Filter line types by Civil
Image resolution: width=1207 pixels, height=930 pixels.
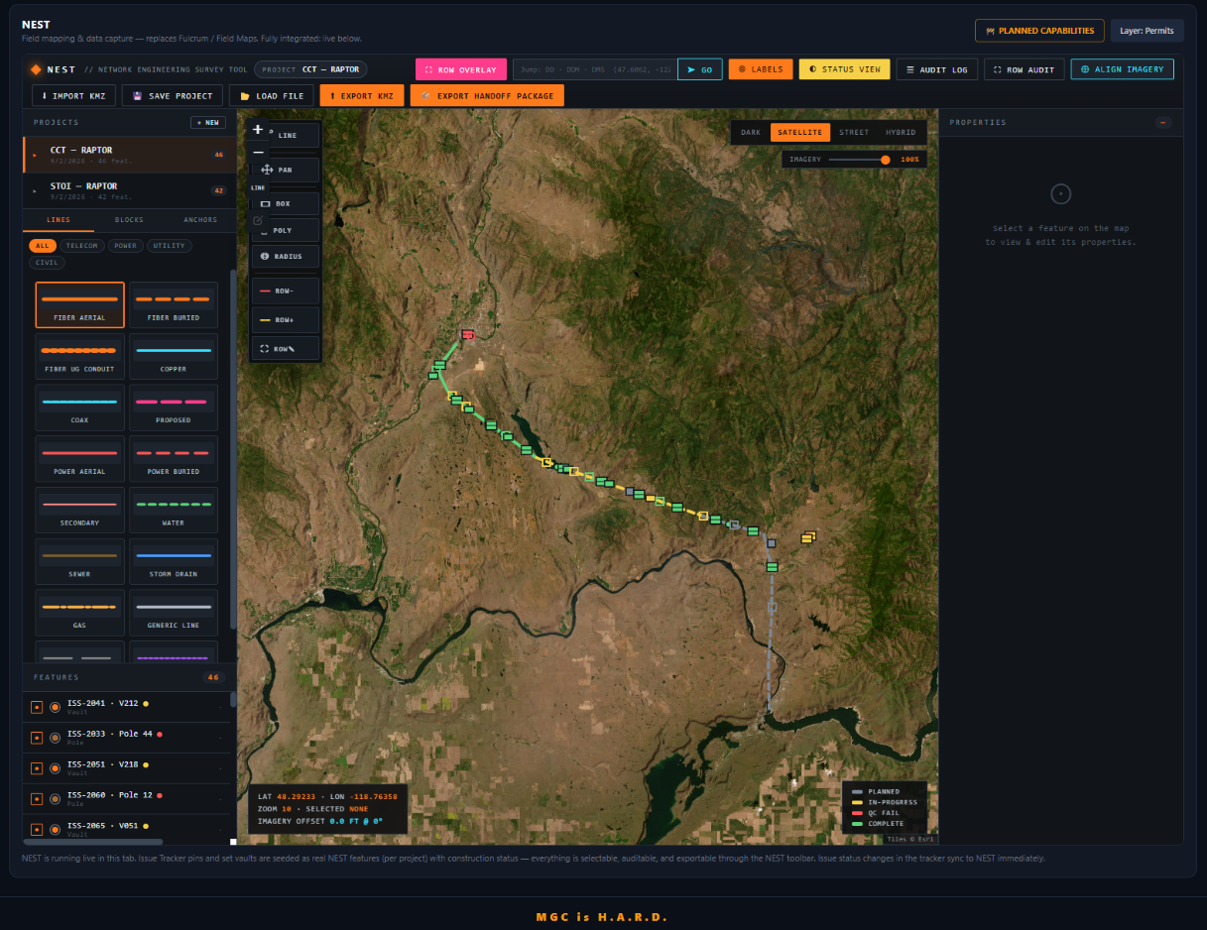coord(47,263)
